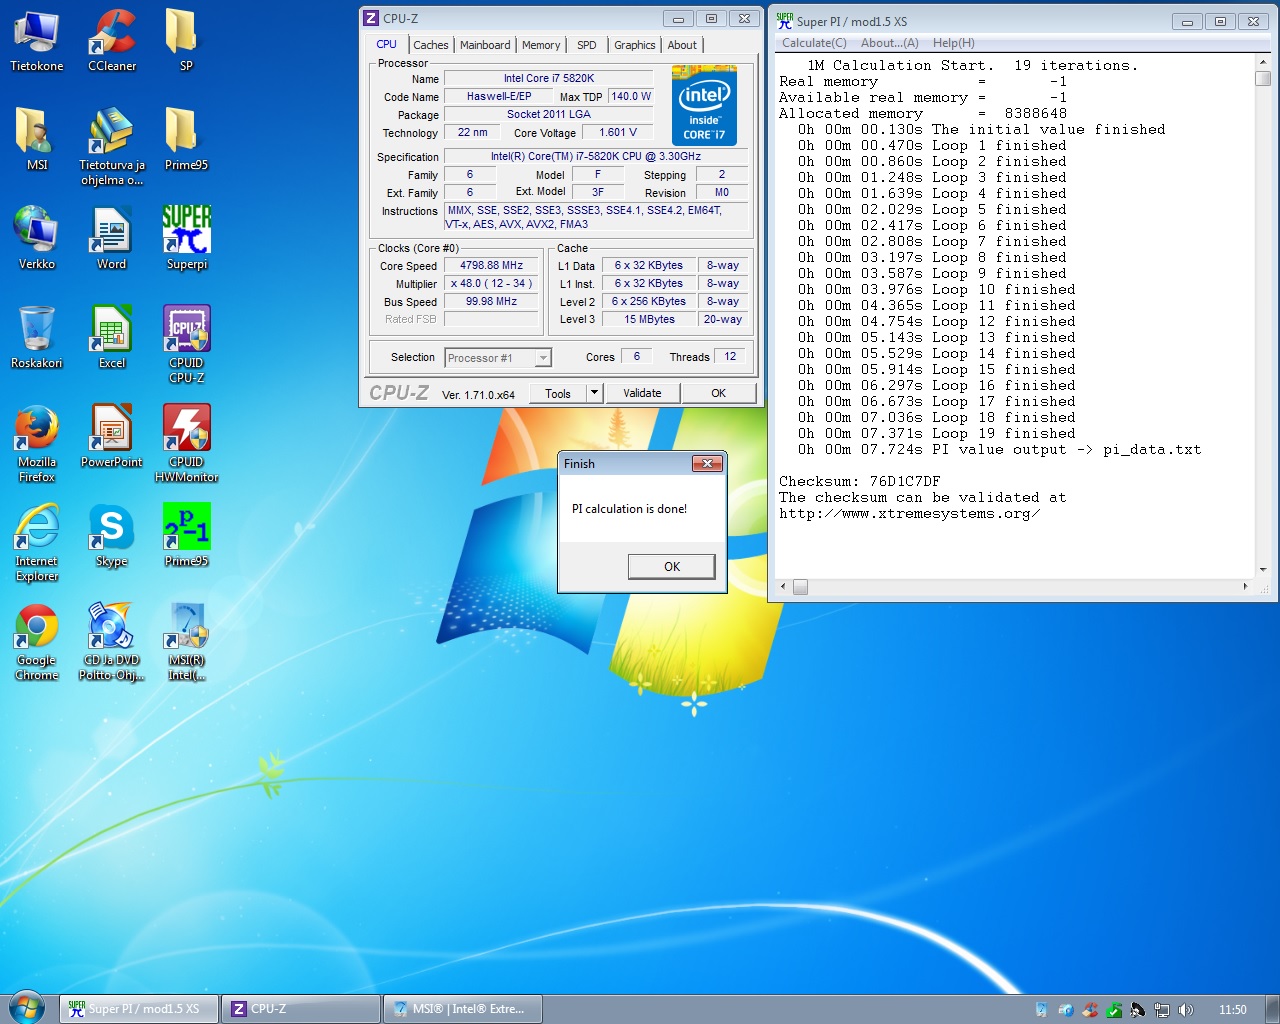
Task: Click the Show desktop strip on taskbar
Action: pos(1272,1009)
